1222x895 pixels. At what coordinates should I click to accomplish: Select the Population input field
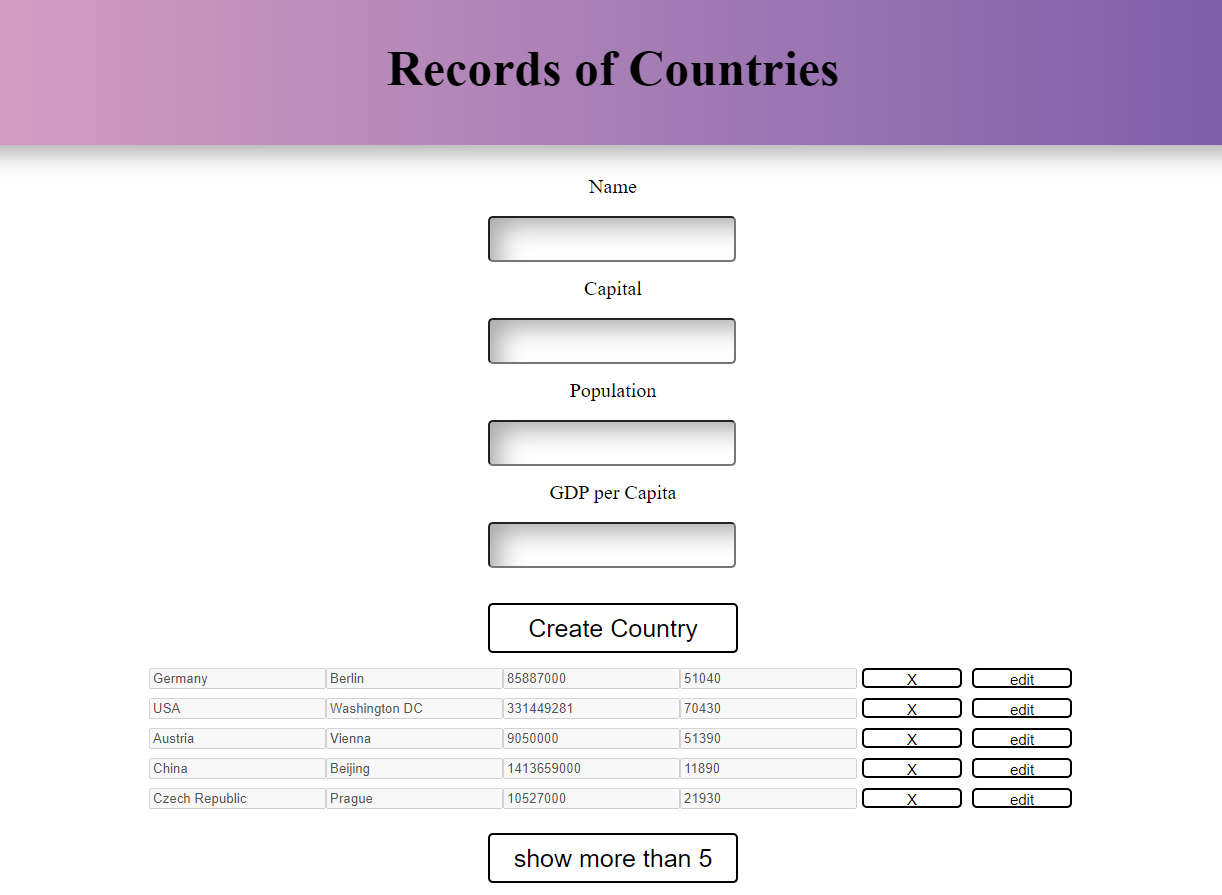coord(612,443)
